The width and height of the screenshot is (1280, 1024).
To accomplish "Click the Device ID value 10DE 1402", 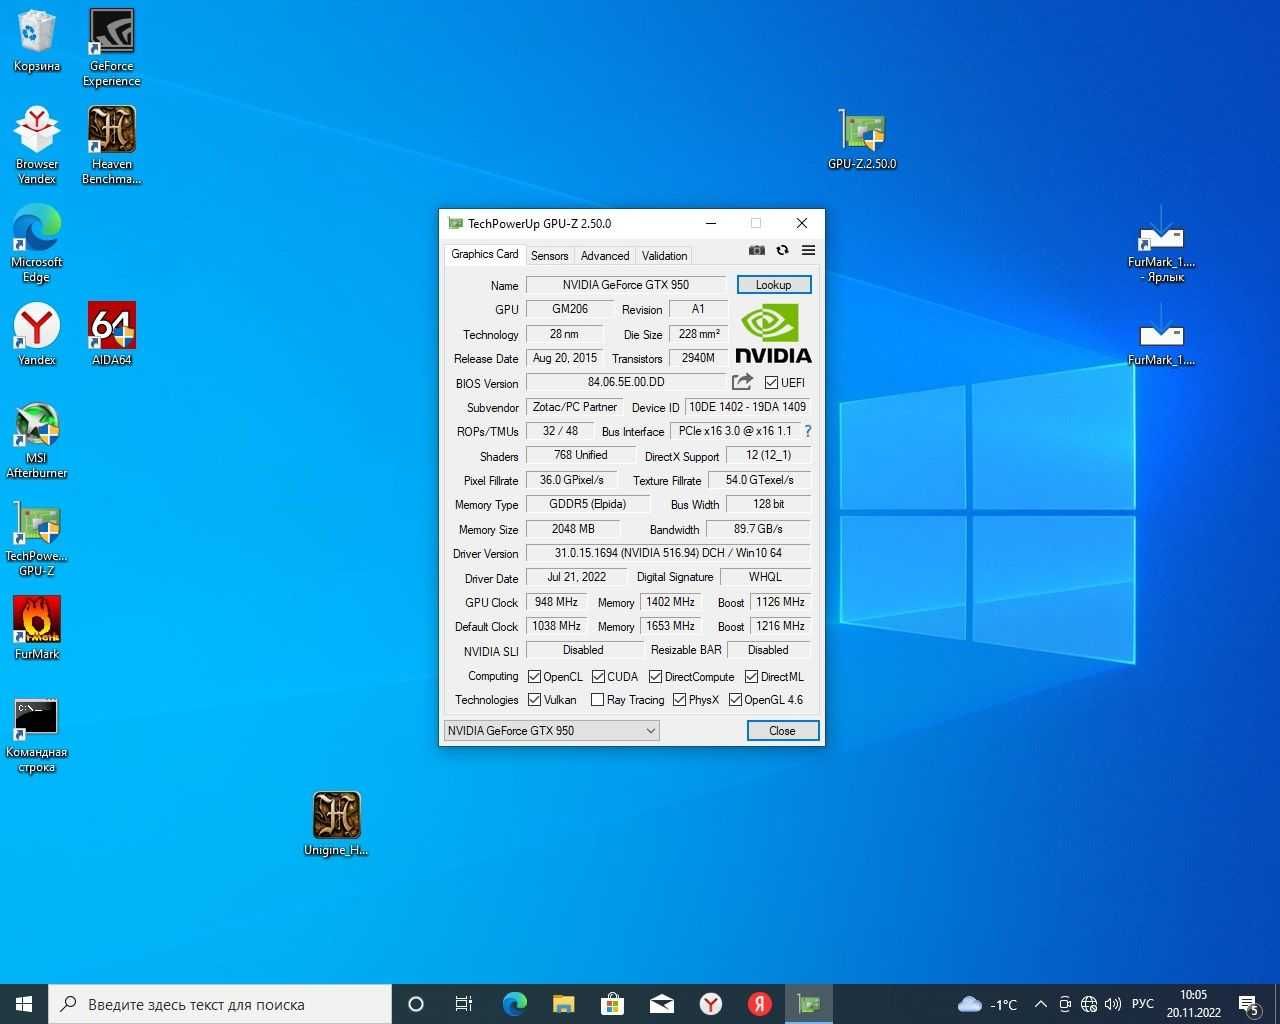I will [747, 407].
